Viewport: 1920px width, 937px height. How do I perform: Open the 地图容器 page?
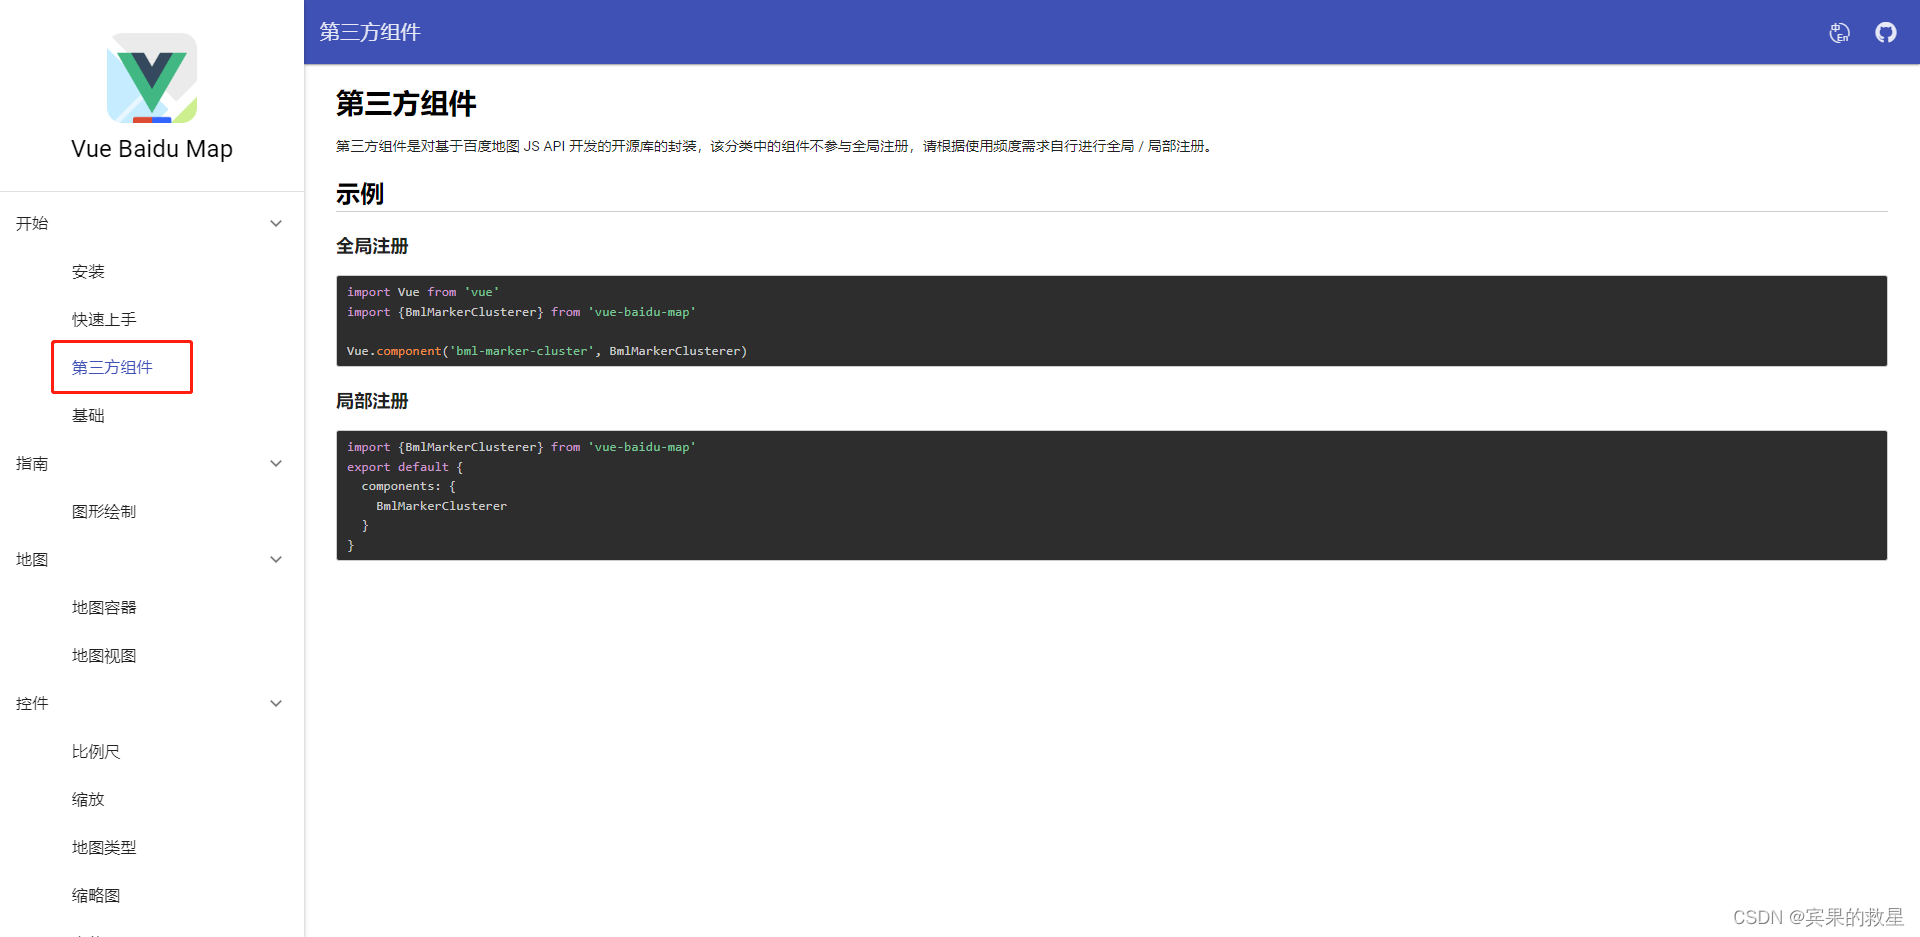pyautogui.click(x=103, y=607)
